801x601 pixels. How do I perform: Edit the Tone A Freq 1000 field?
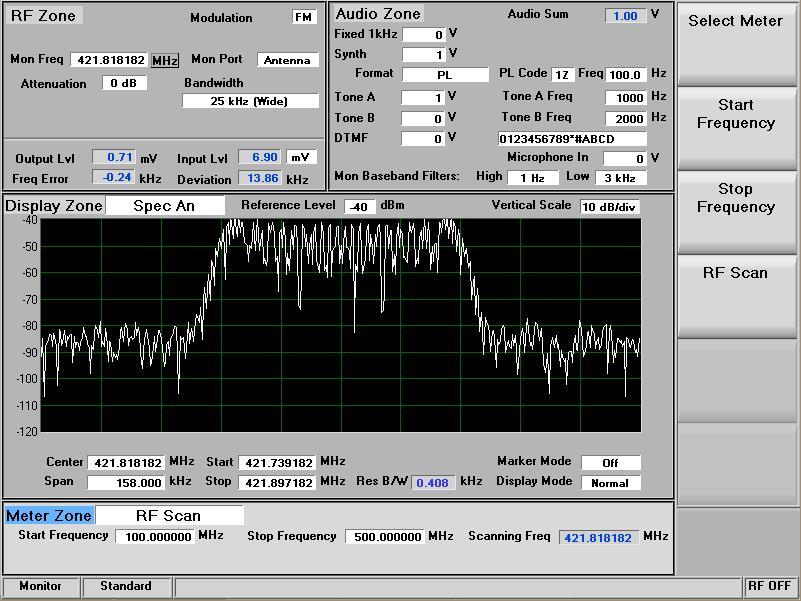pos(626,97)
